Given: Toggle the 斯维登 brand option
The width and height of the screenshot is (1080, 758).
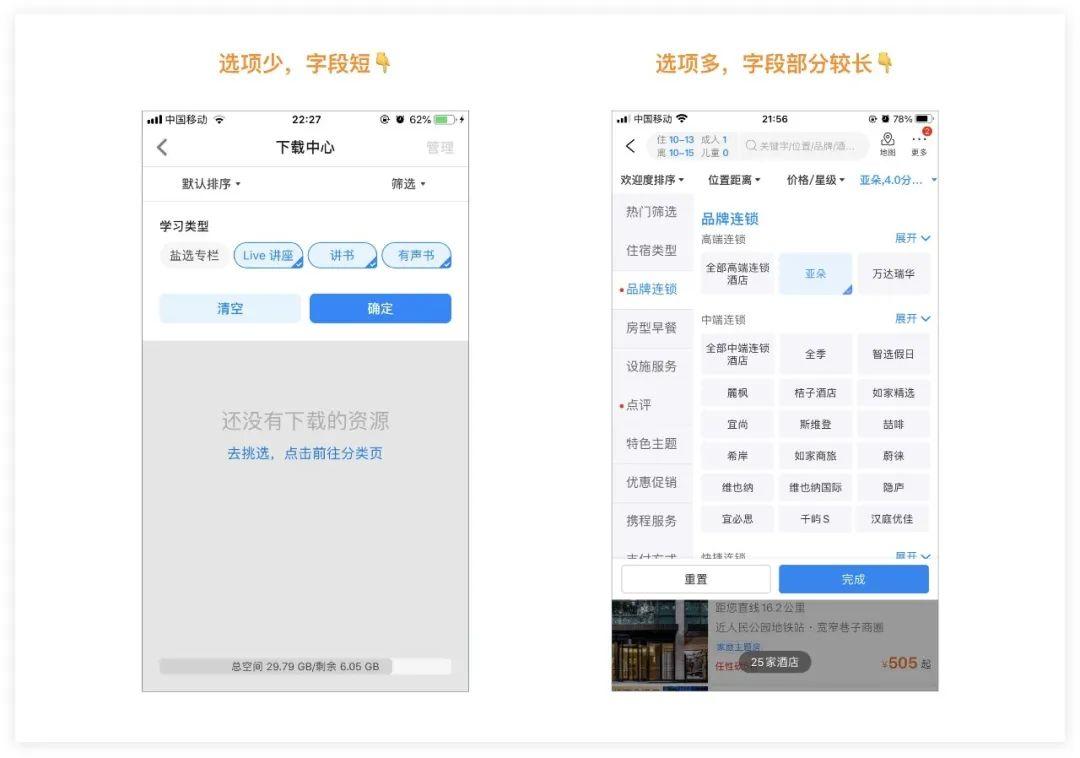Looking at the screenshot, I should click(x=816, y=425).
